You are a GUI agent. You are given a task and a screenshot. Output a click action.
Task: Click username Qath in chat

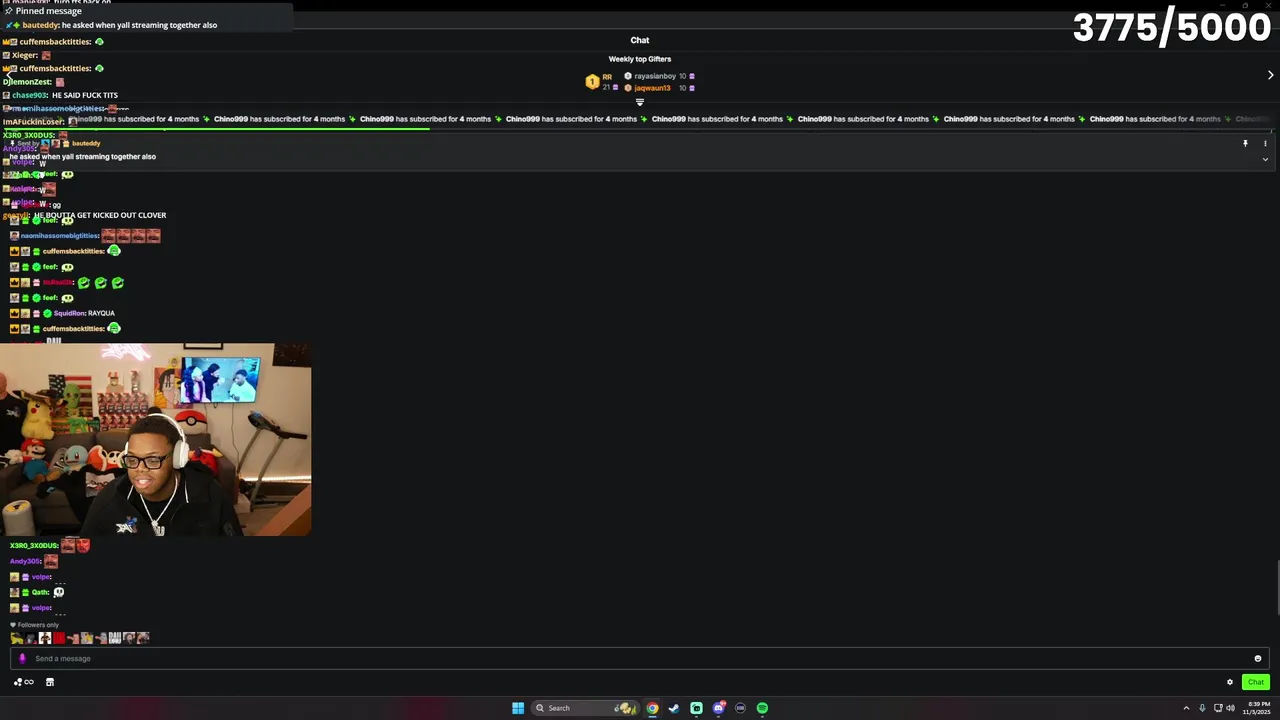[x=40, y=592]
